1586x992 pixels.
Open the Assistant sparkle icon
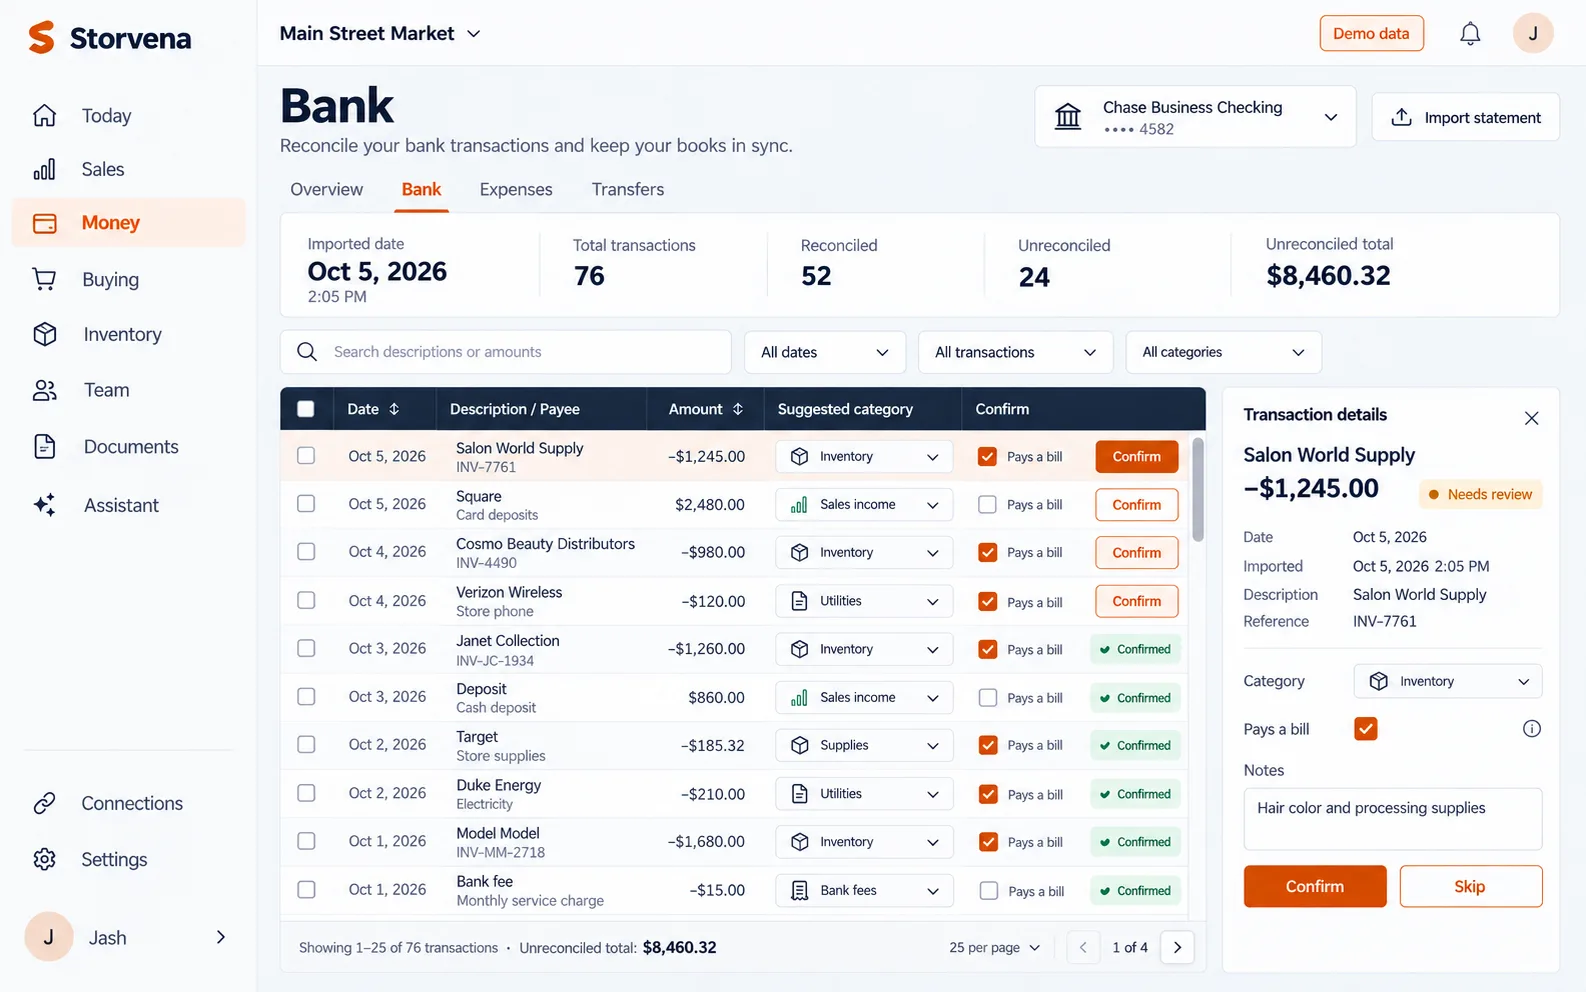point(44,505)
